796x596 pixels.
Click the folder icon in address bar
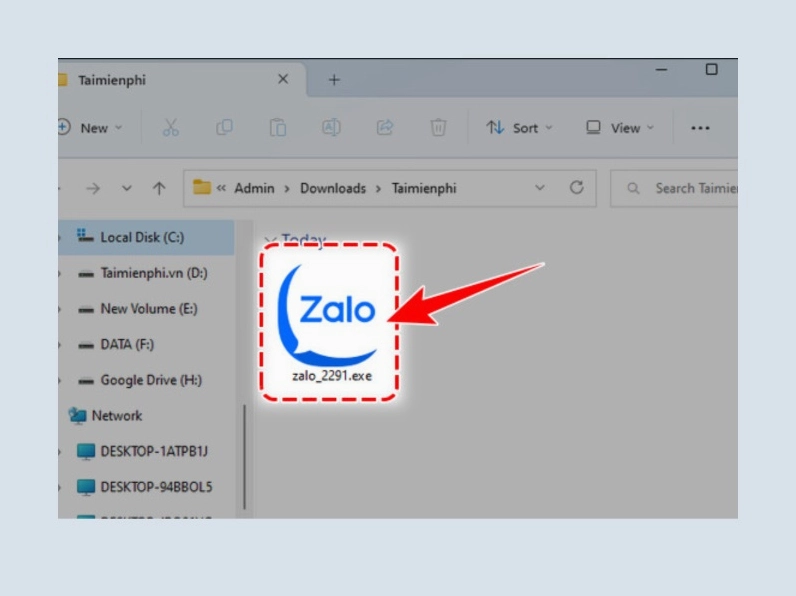pyautogui.click(x=202, y=187)
